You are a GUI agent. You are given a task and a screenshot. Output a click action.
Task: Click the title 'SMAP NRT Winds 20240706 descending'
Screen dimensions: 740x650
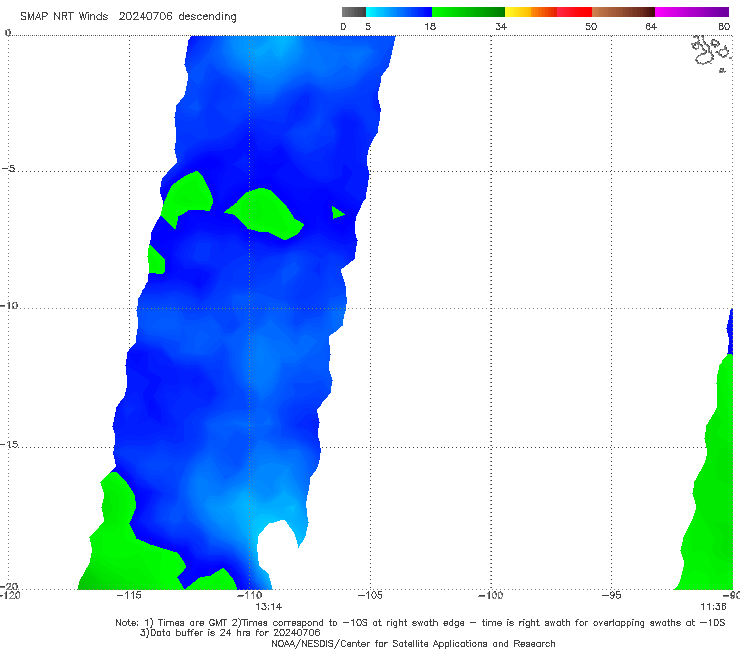(128, 16)
